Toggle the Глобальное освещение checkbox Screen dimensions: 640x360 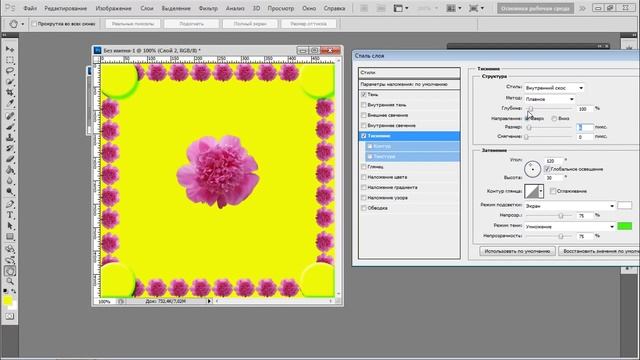pyautogui.click(x=547, y=169)
